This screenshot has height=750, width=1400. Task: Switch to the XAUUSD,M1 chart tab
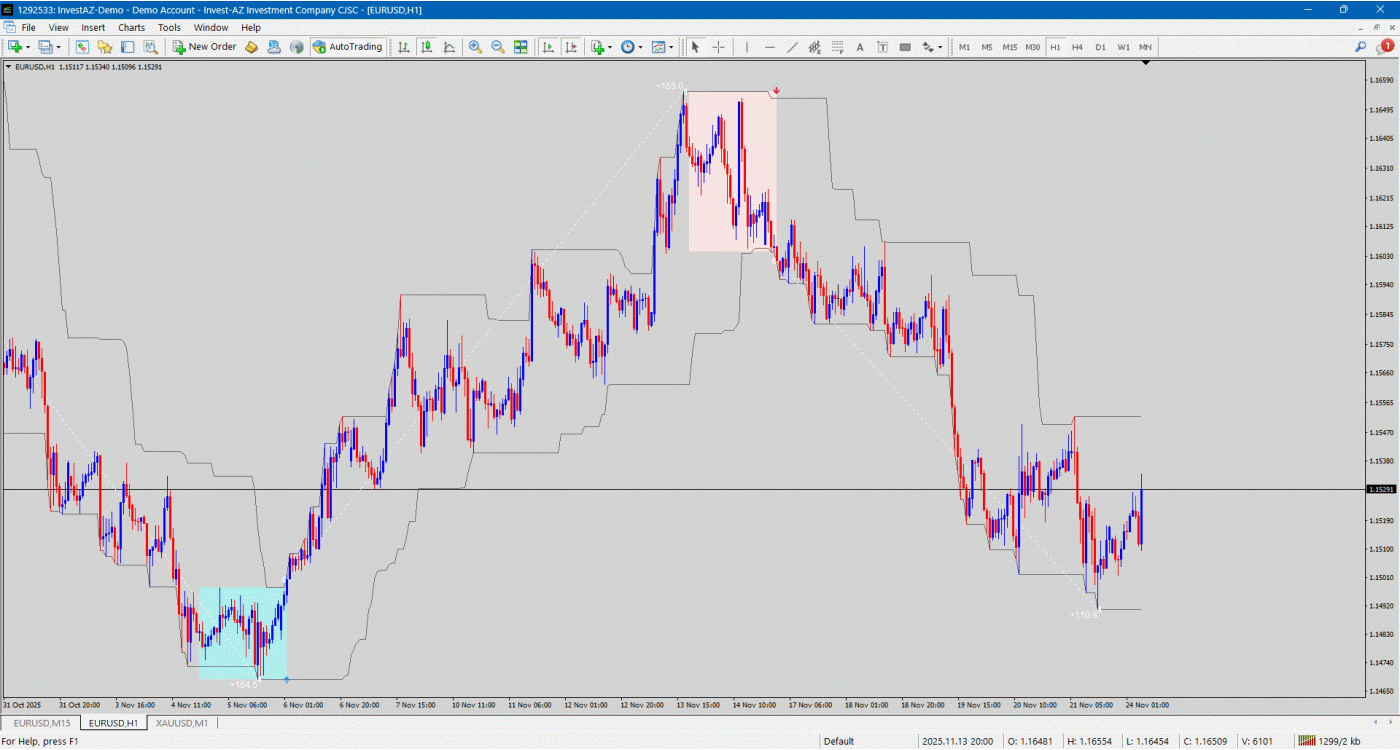coord(182,723)
